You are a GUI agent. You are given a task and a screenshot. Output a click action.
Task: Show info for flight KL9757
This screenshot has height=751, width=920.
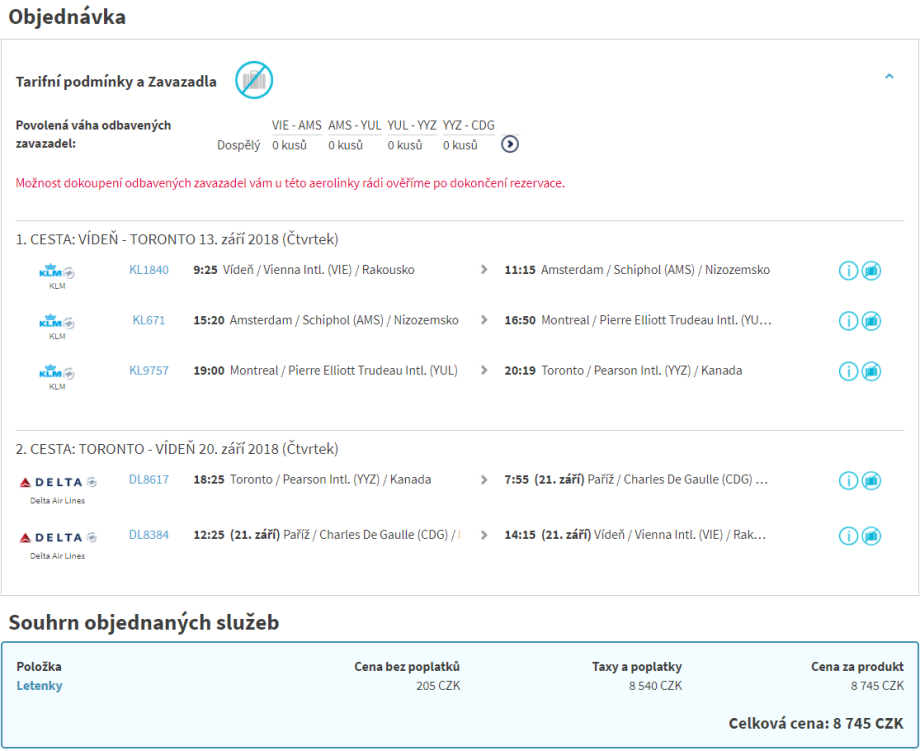(x=848, y=371)
